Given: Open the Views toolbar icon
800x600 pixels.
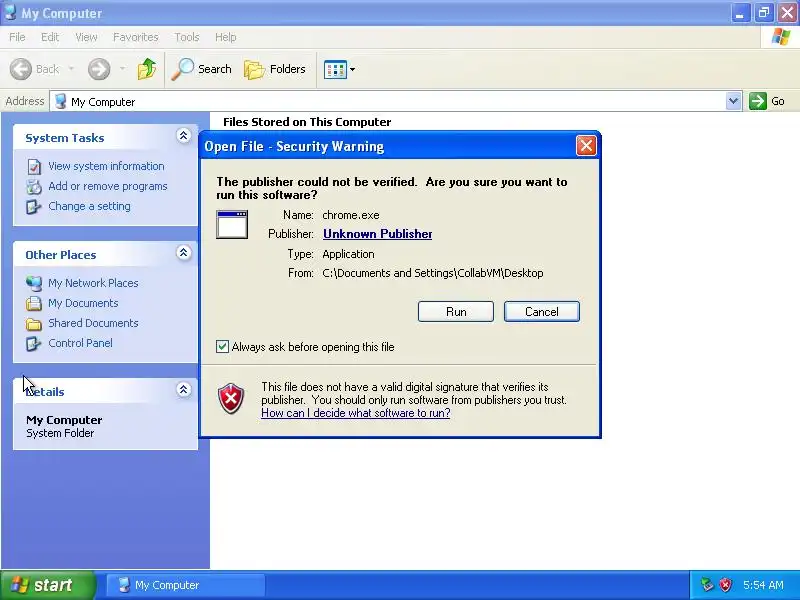Looking at the screenshot, I should [x=335, y=69].
